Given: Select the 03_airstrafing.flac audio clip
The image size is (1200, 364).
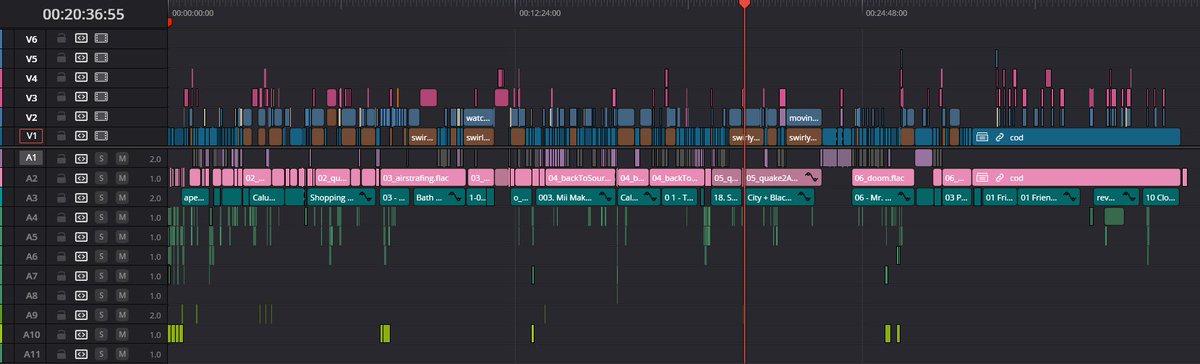Looking at the screenshot, I should pyautogui.click(x=422, y=178).
